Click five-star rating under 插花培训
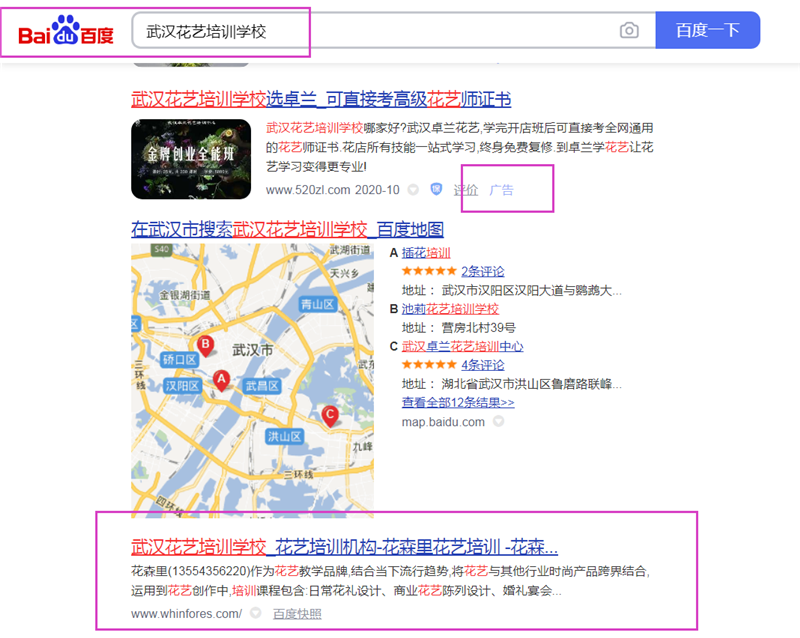 [429, 271]
